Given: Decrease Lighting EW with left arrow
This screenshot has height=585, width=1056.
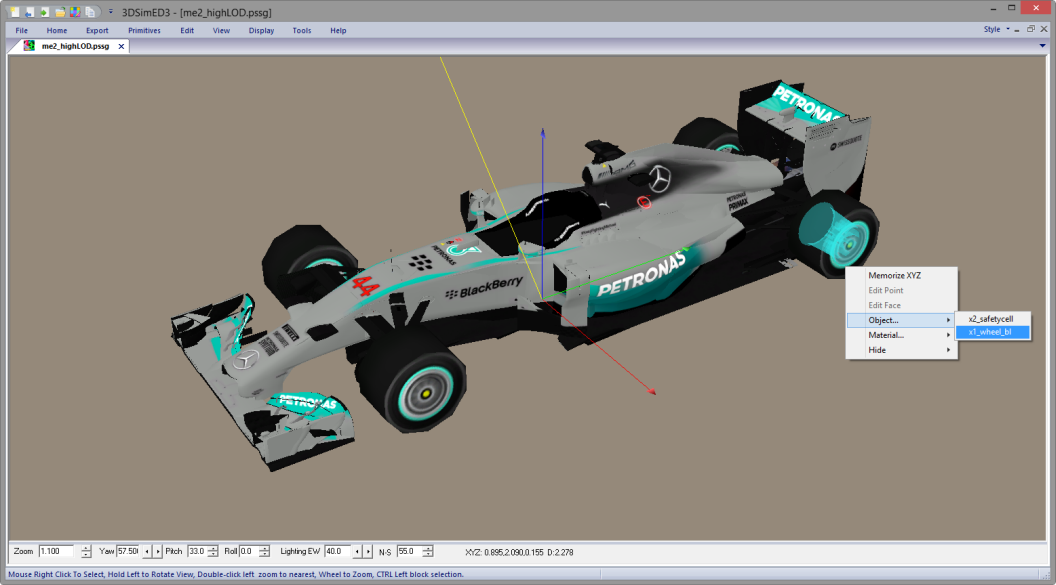Looking at the screenshot, I should point(357,551).
